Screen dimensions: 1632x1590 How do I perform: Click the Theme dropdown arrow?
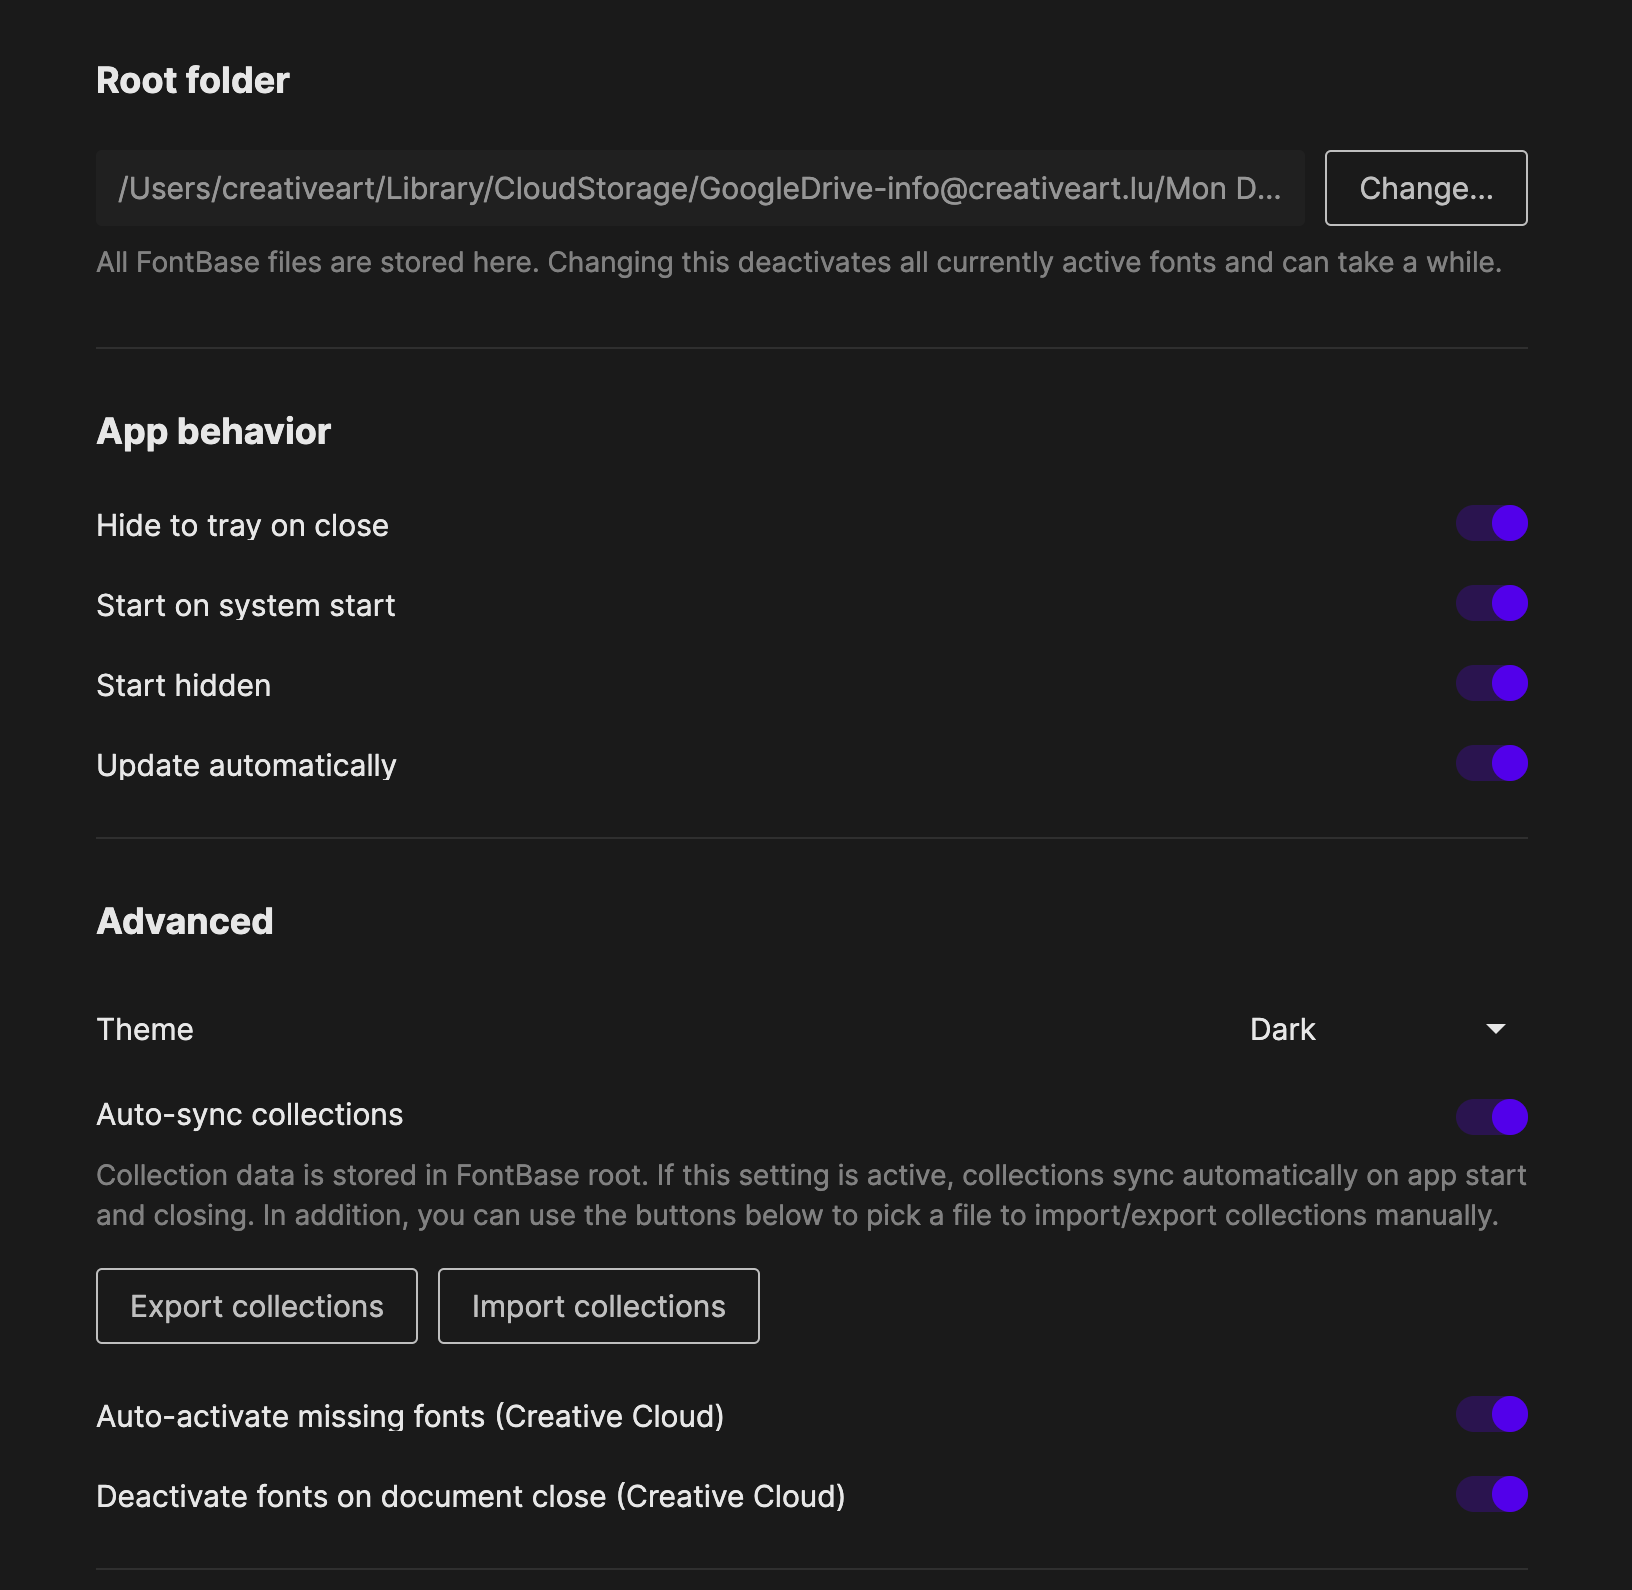pos(1495,1029)
